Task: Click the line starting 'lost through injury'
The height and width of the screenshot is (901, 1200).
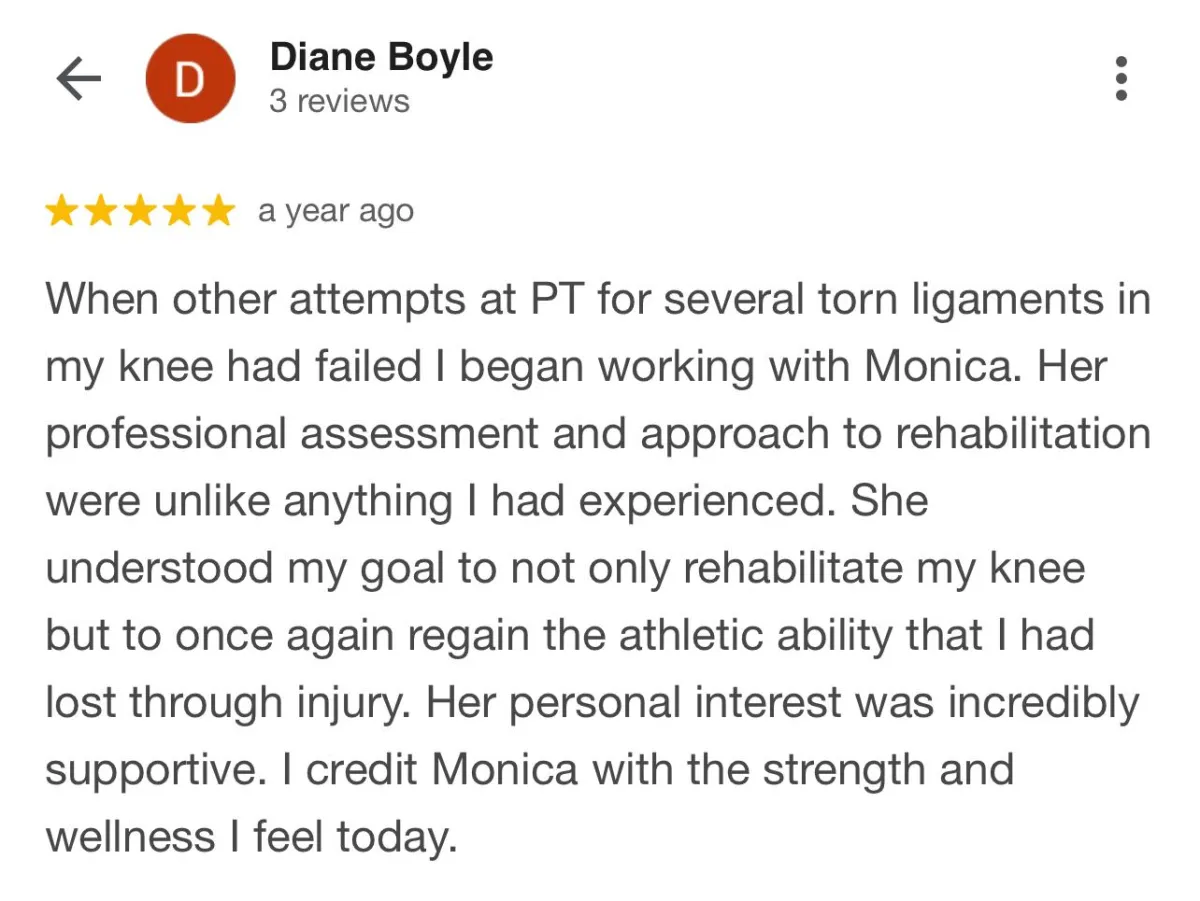Action: tap(592, 703)
